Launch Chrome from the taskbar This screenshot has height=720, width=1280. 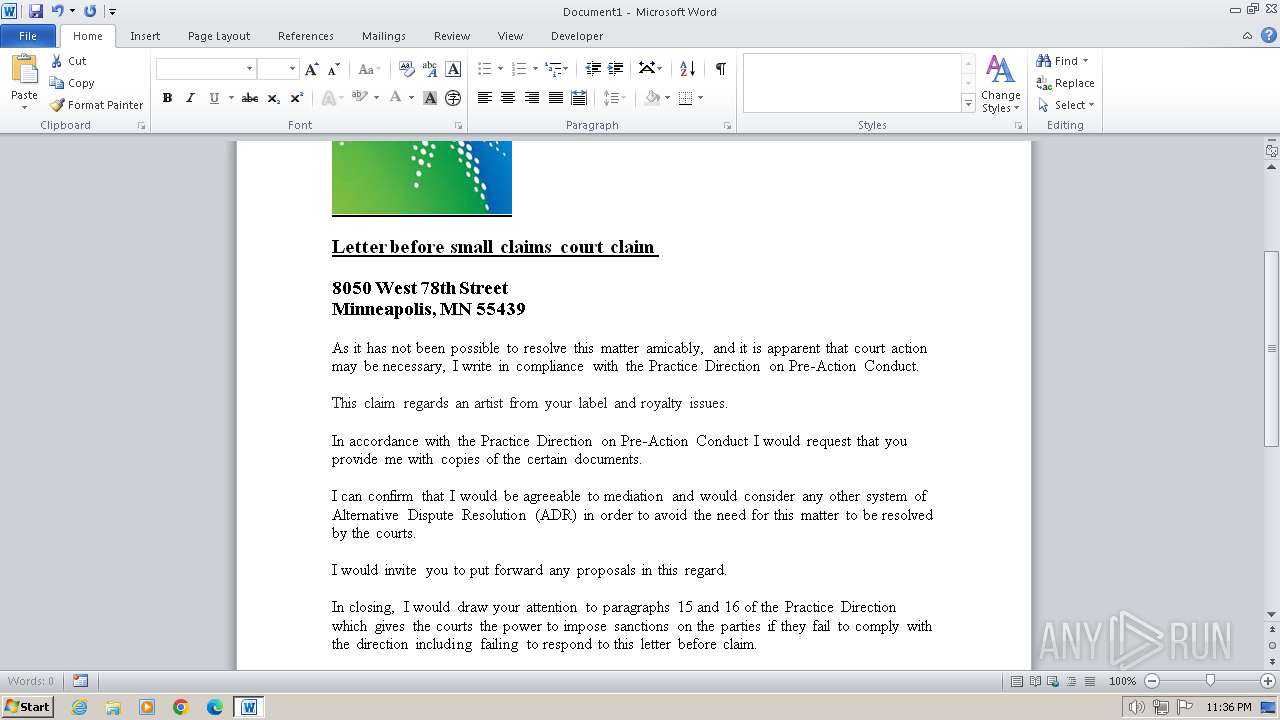pos(181,707)
